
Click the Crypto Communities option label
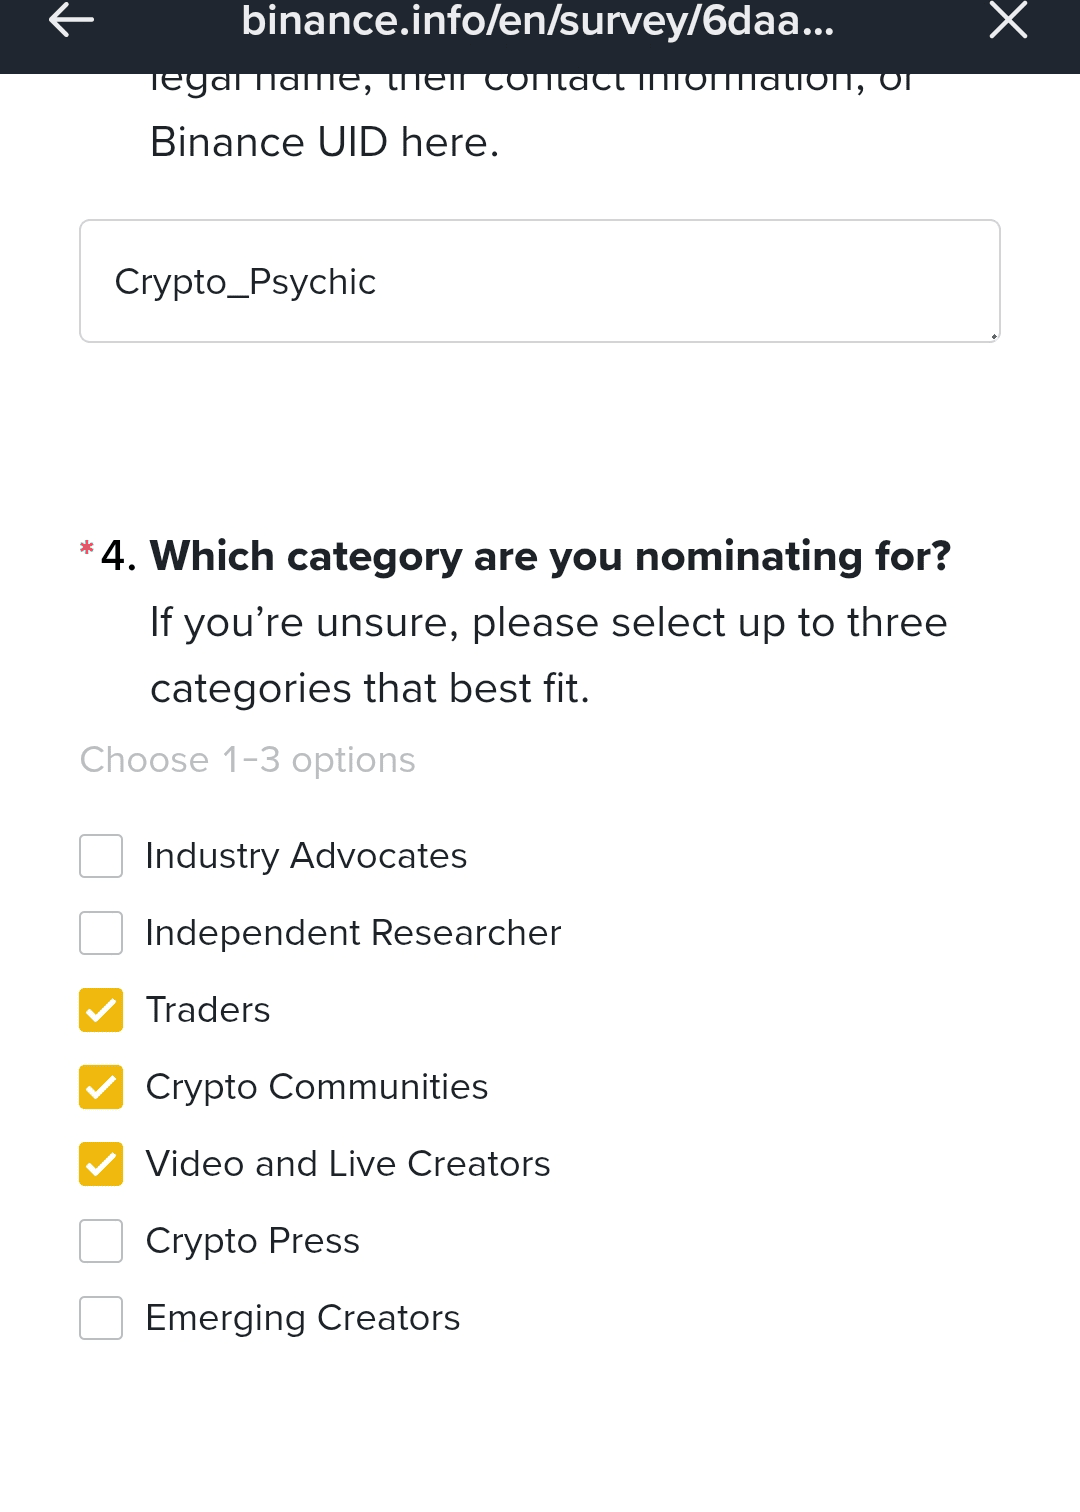click(317, 1087)
